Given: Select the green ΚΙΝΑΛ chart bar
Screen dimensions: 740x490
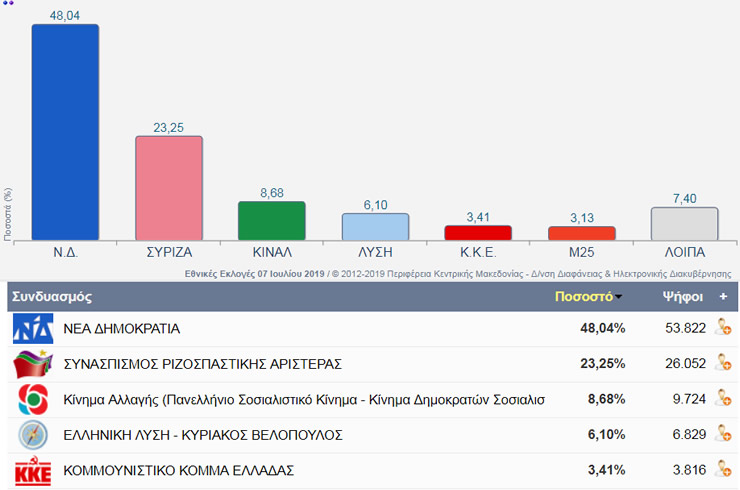Looking at the screenshot, I should (272, 221).
